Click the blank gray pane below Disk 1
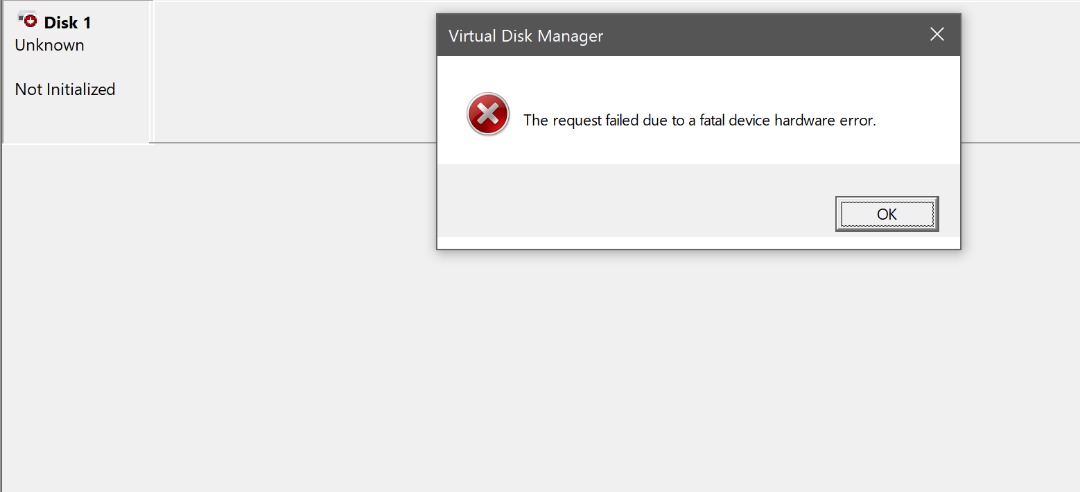The height and width of the screenshot is (492, 1080). click(76, 300)
